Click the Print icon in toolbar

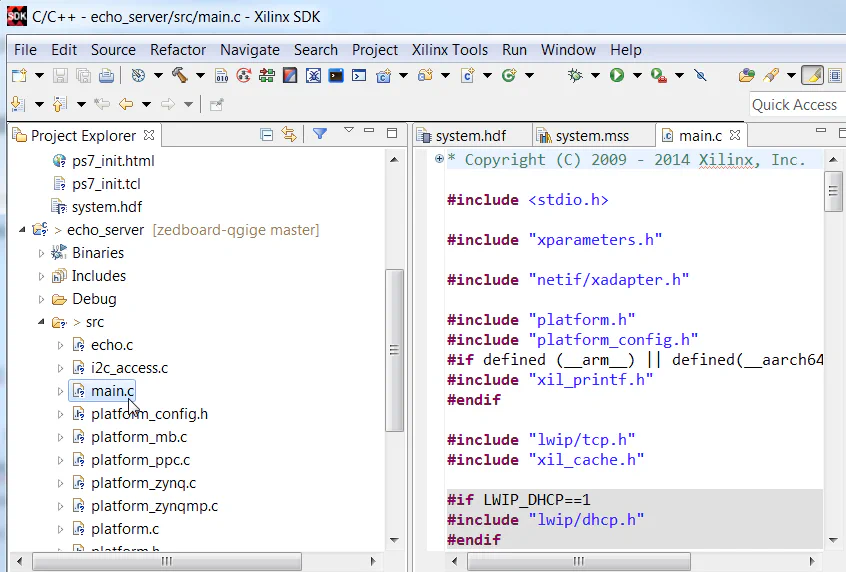click(106, 75)
